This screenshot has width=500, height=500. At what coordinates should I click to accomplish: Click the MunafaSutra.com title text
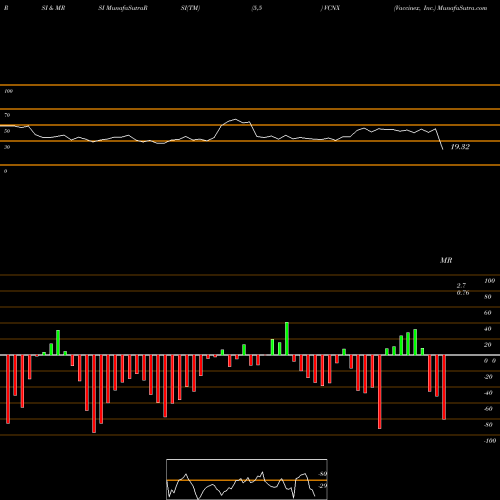point(462,8)
